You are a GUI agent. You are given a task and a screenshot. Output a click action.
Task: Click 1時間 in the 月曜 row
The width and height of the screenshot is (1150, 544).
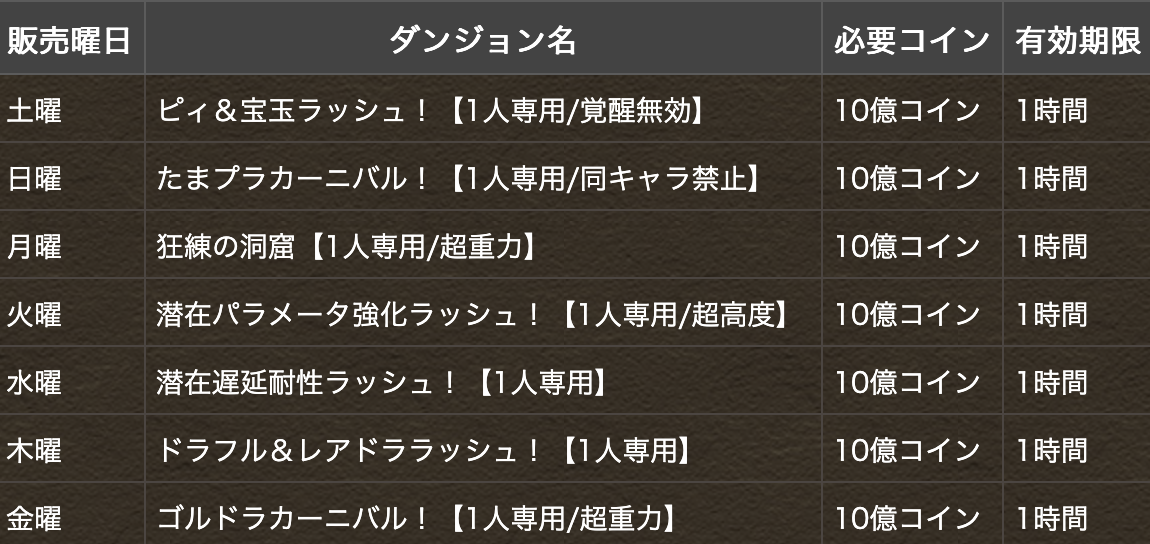[x=1051, y=246]
